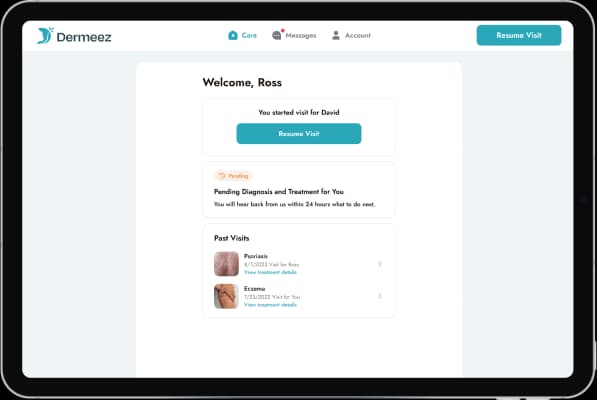Go to the Account tab
Image resolution: width=597 pixels, height=400 pixels.
coord(351,35)
